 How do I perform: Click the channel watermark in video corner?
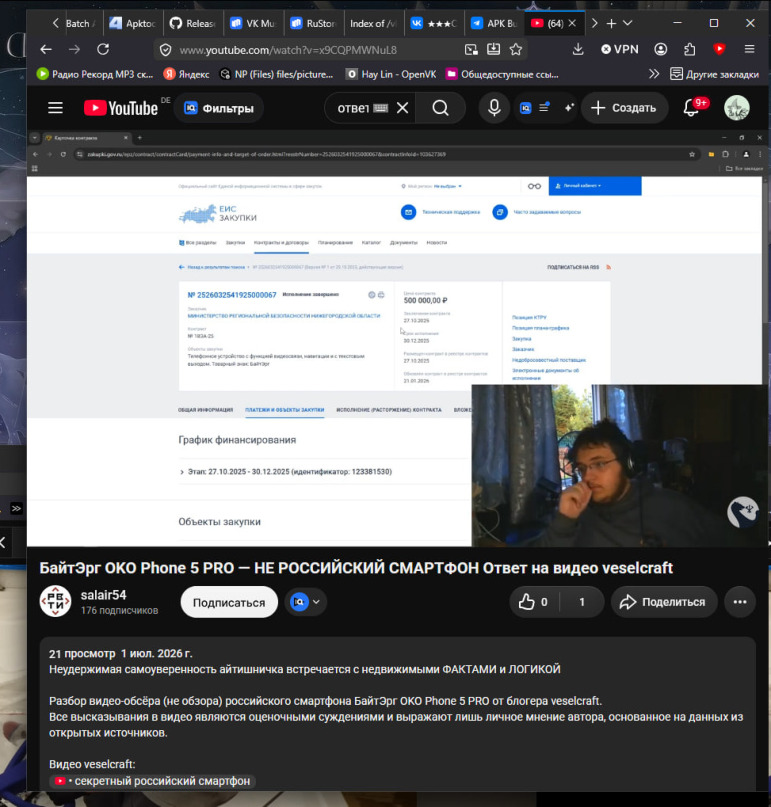[743, 512]
